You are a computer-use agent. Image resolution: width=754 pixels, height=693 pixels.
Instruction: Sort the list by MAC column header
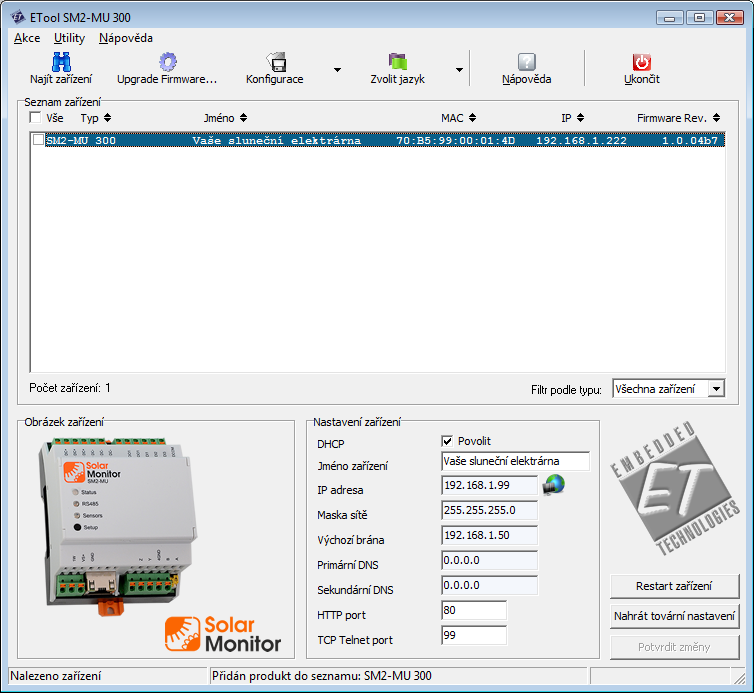pyautogui.click(x=458, y=118)
